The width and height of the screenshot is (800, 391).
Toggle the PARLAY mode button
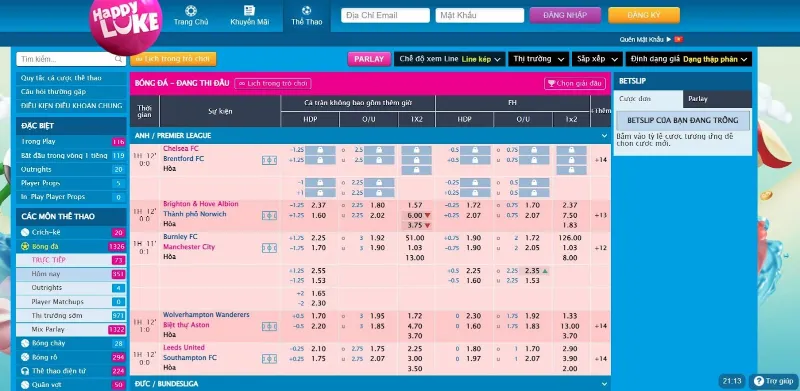(369, 59)
